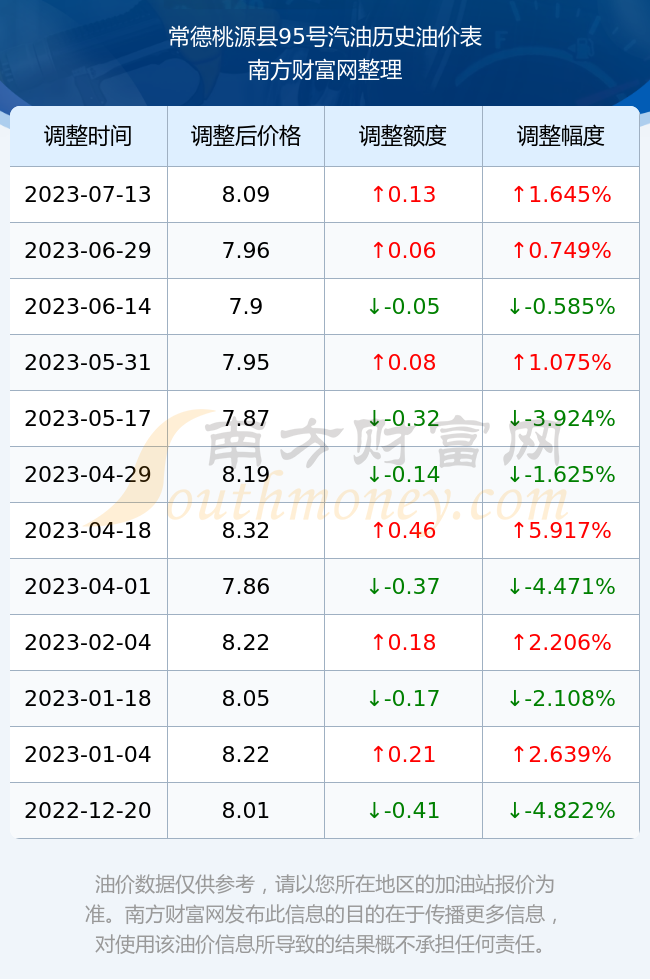650x980 pixels.
Task: Click the green down arrow before -0.41
Action: 374,810
